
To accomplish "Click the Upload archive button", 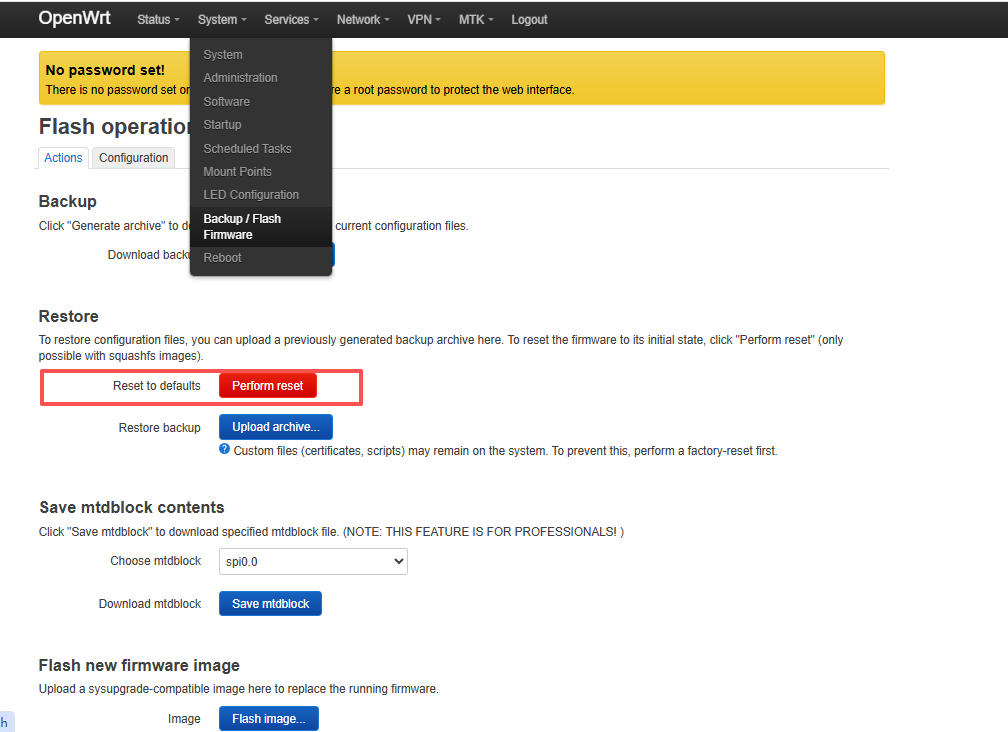I will tap(275, 427).
